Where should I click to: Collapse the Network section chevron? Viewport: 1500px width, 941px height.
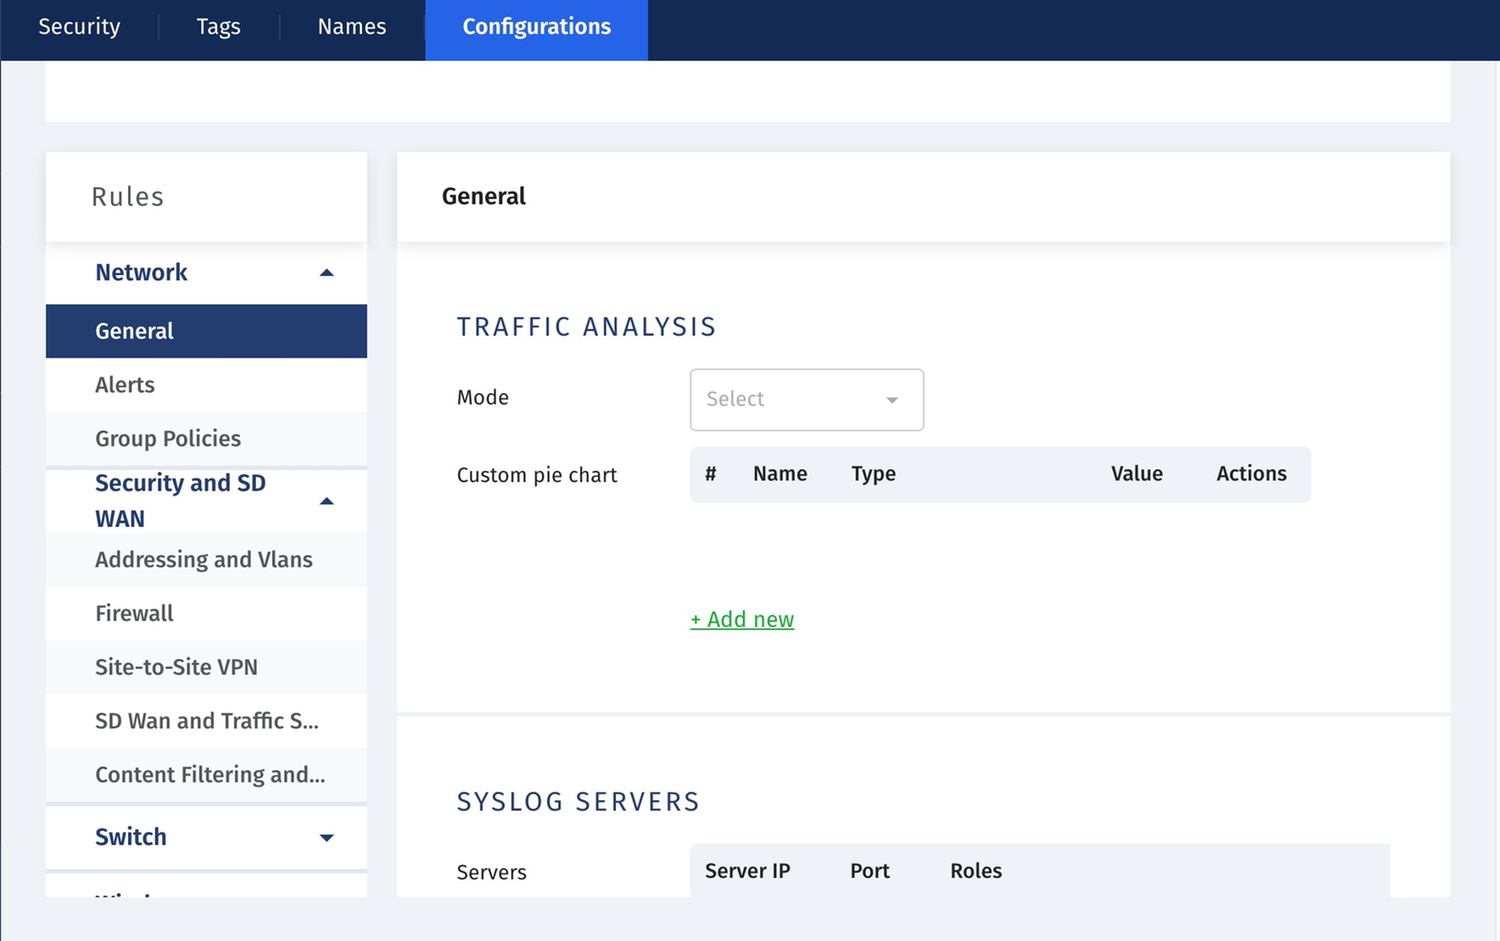[x=326, y=271]
